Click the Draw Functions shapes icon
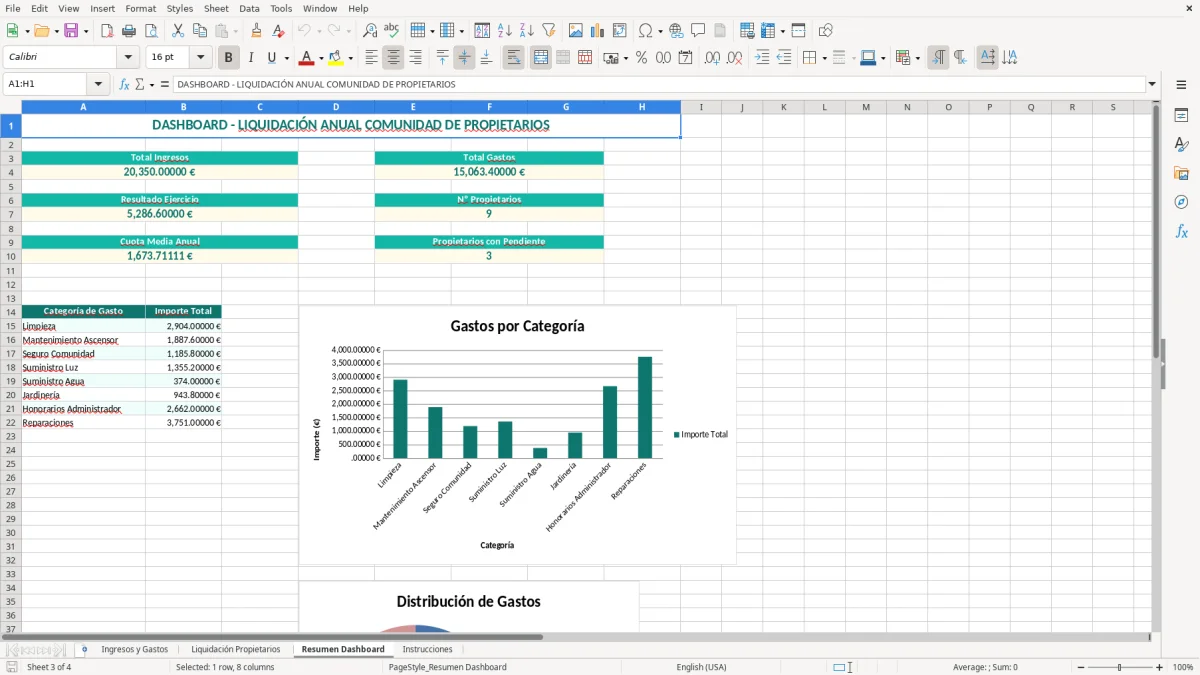The height and width of the screenshot is (675, 1200). point(826,31)
